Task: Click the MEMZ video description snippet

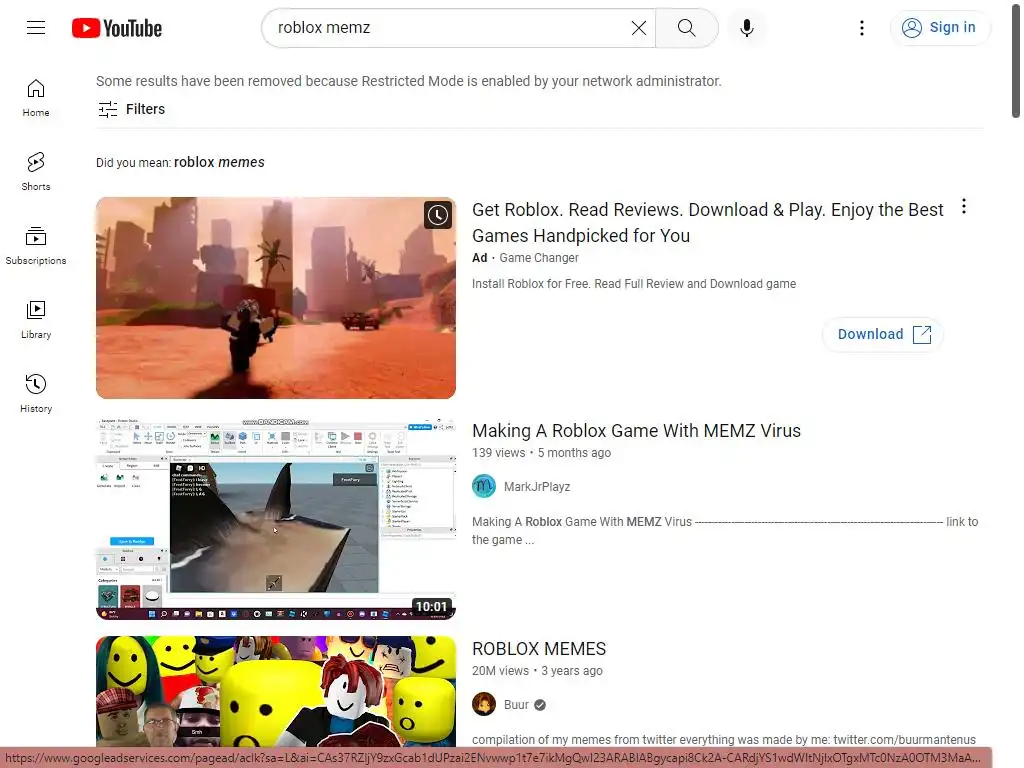Action: click(725, 531)
